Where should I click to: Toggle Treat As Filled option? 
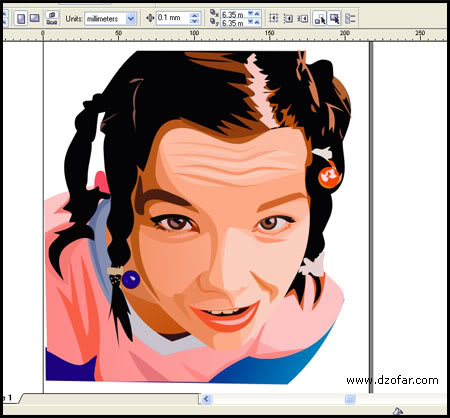point(334,19)
